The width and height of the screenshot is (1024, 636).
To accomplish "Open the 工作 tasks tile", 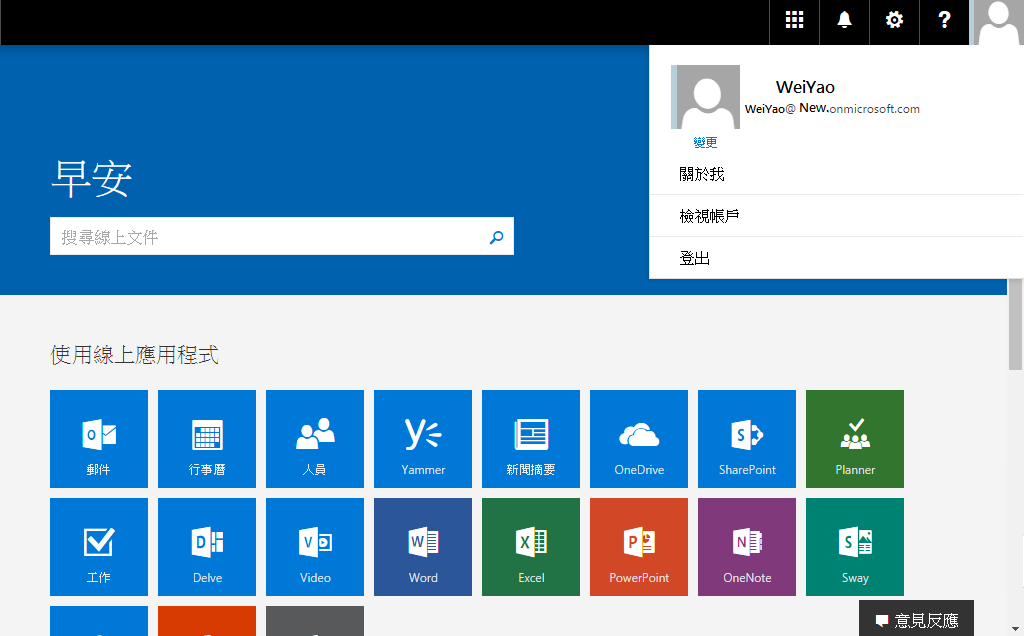I will [99, 547].
